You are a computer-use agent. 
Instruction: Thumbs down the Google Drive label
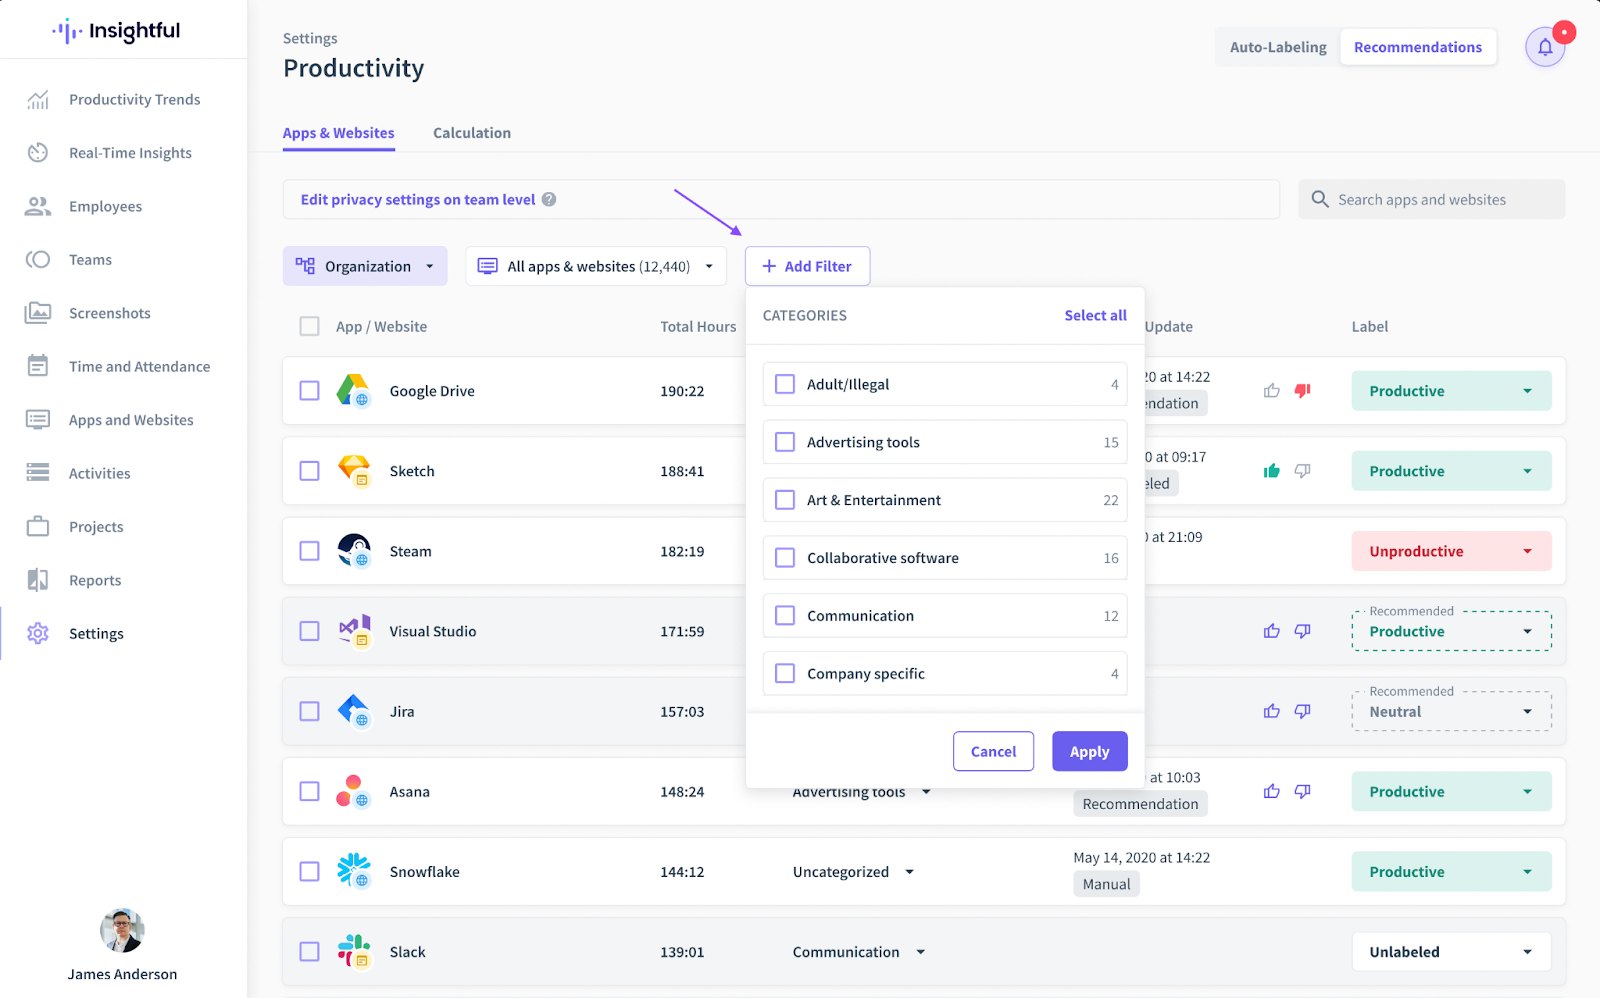1302,391
